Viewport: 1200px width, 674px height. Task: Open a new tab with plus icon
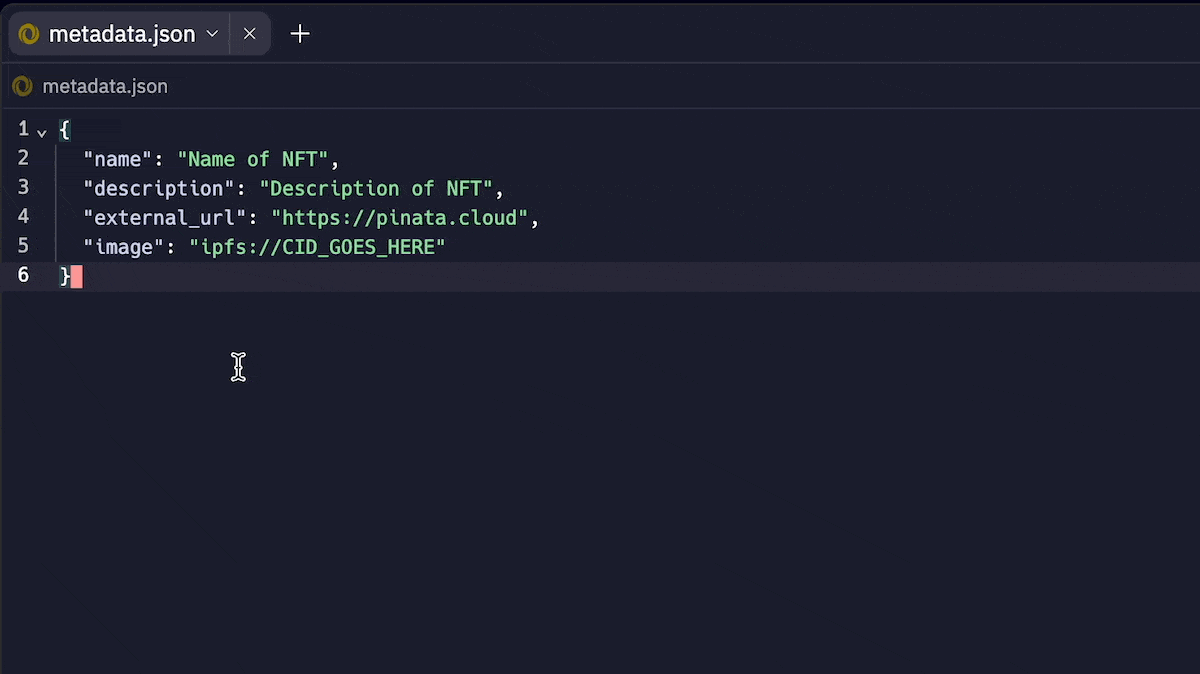pos(300,34)
